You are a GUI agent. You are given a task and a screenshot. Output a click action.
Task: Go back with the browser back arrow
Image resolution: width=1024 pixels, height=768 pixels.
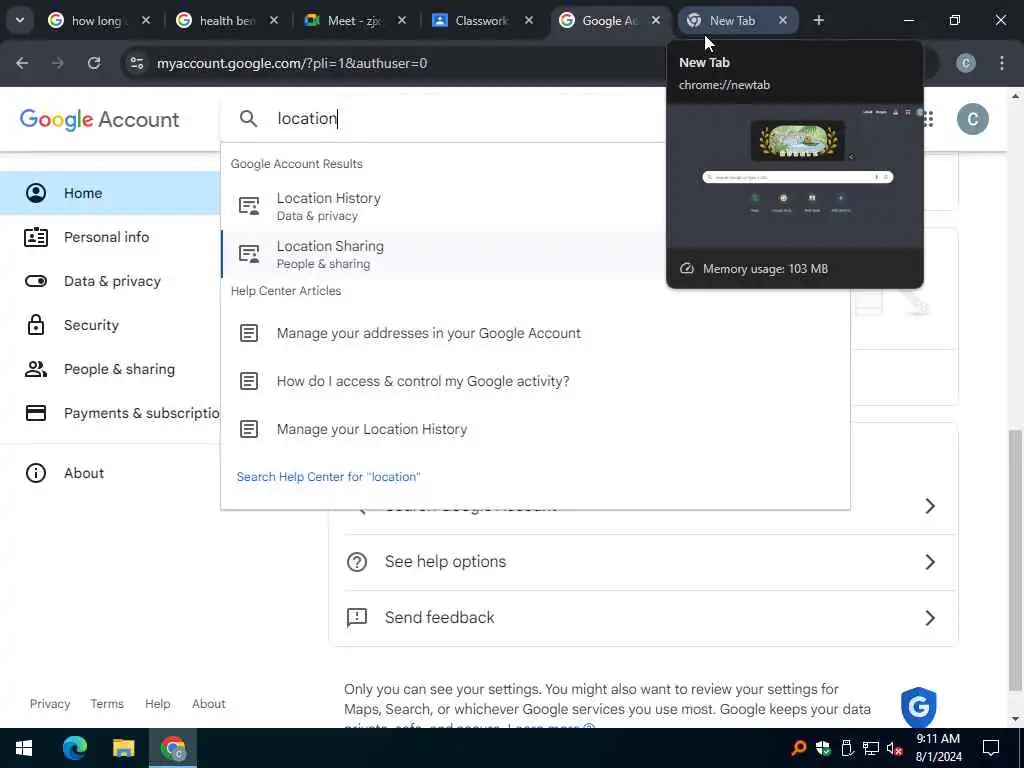pos(22,63)
